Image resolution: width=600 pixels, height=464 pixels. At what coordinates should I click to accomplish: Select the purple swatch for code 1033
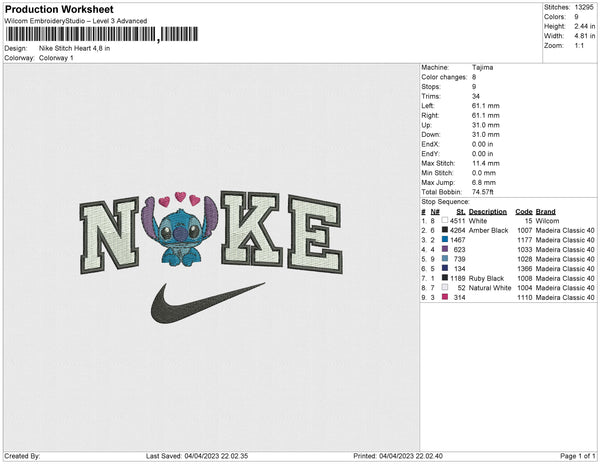click(445, 249)
